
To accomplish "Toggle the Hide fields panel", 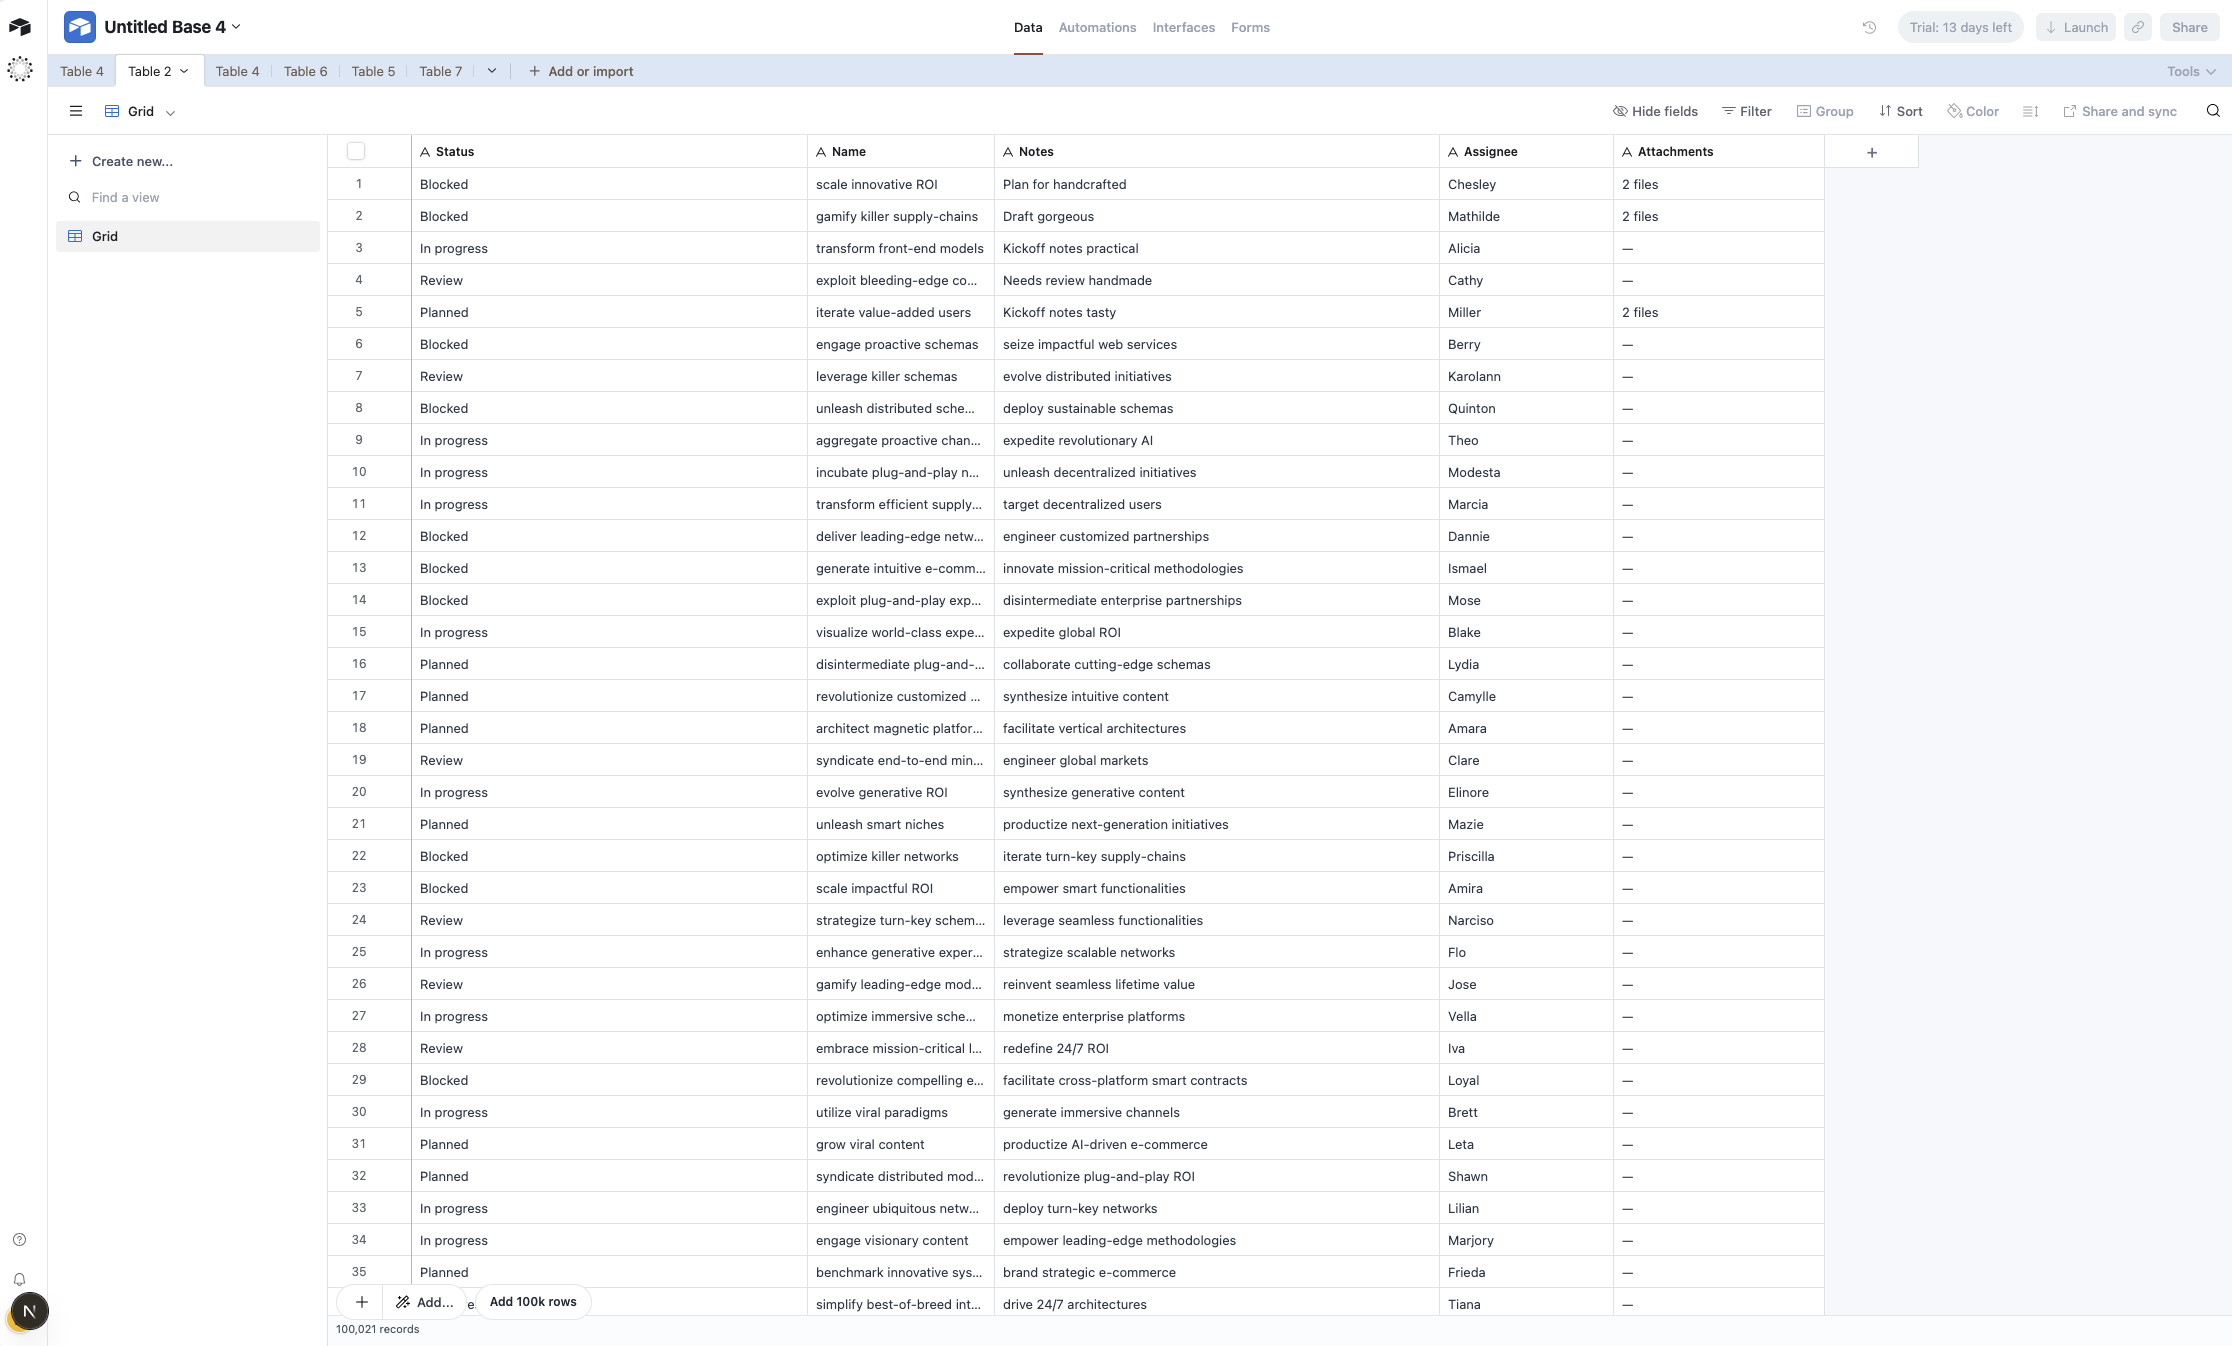I will 1655,111.
